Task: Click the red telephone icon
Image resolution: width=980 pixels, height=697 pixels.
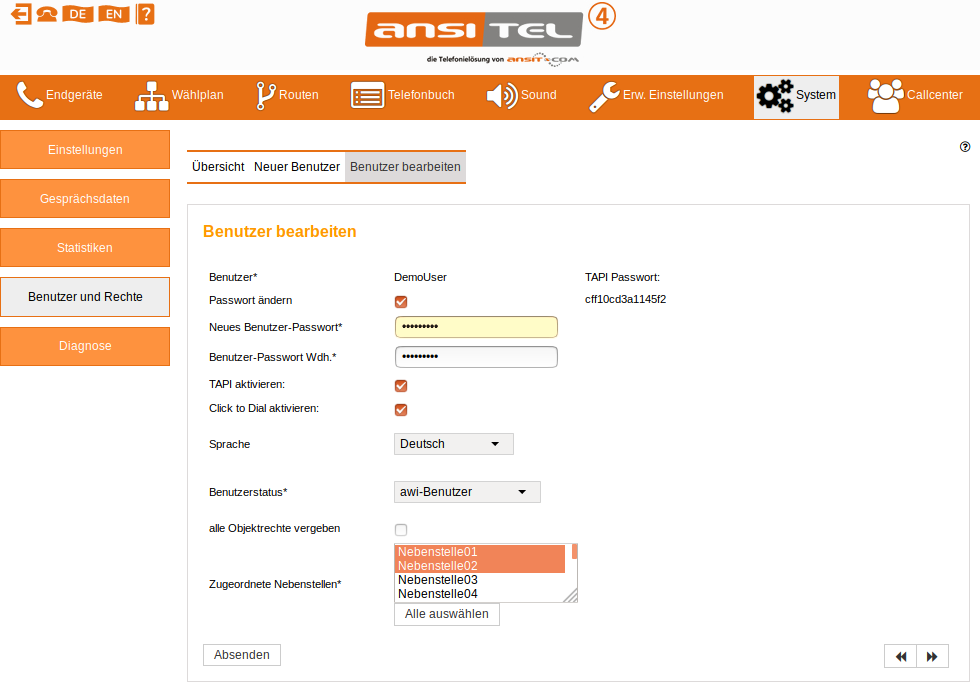Action: click(x=46, y=14)
